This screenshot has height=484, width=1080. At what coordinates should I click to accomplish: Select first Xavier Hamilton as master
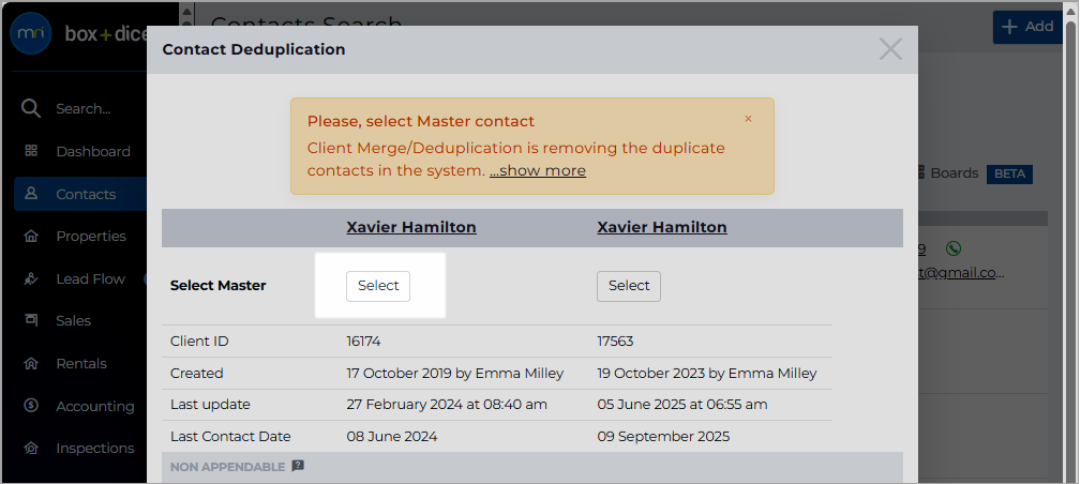click(377, 286)
